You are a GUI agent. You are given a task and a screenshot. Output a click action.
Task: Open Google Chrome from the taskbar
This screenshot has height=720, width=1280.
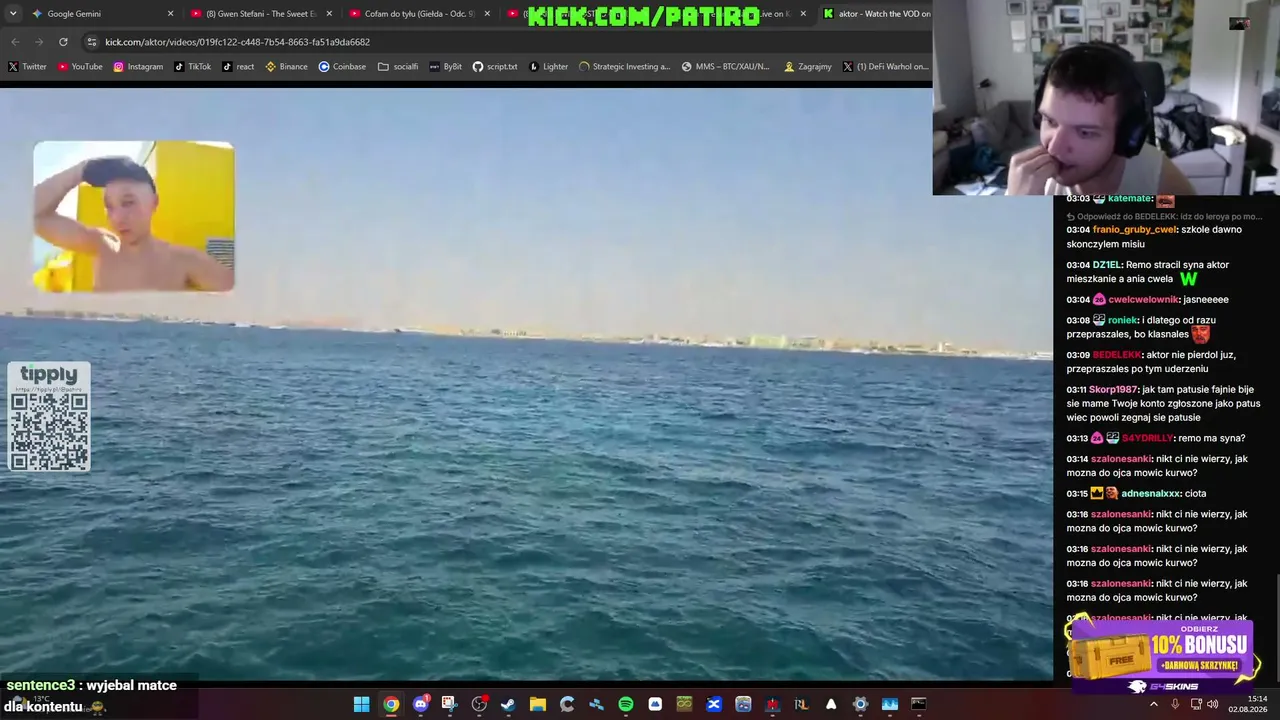[391, 704]
